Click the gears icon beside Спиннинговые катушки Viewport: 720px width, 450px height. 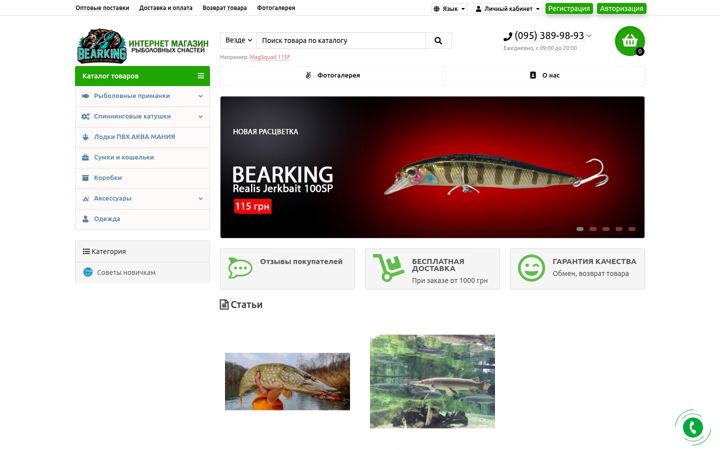point(85,117)
